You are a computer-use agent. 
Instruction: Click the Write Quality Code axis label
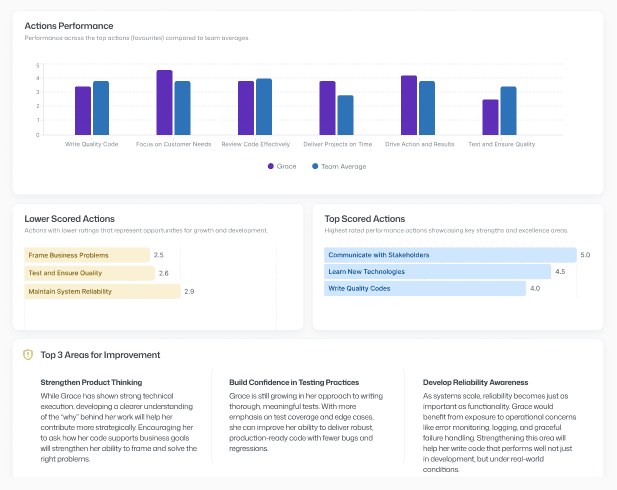pos(92,144)
